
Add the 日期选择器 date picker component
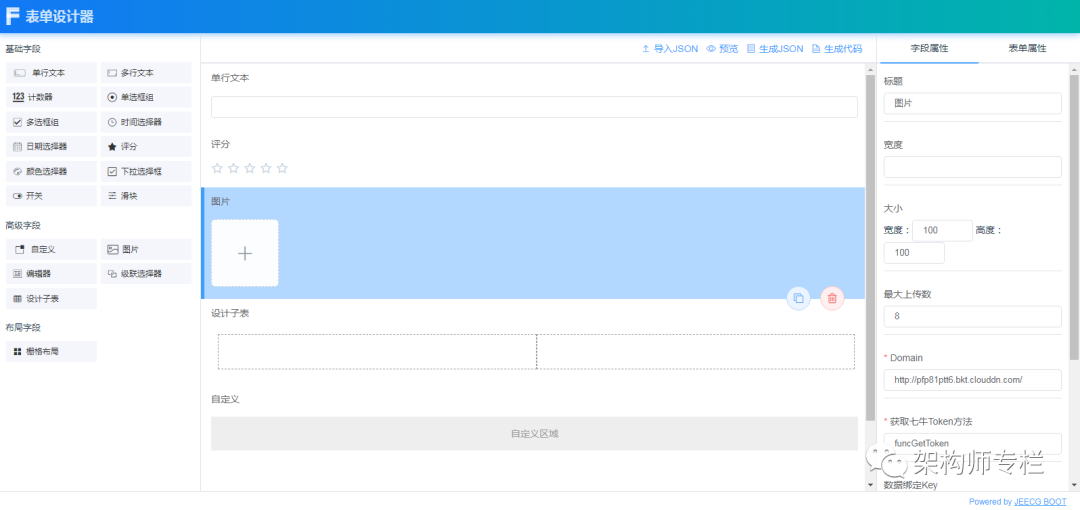(x=51, y=147)
